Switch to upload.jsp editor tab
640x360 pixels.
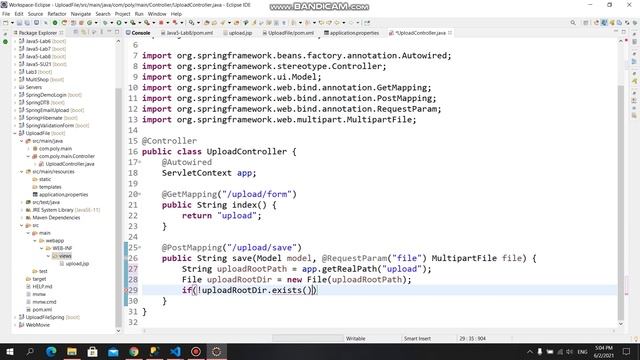[238, 33]
